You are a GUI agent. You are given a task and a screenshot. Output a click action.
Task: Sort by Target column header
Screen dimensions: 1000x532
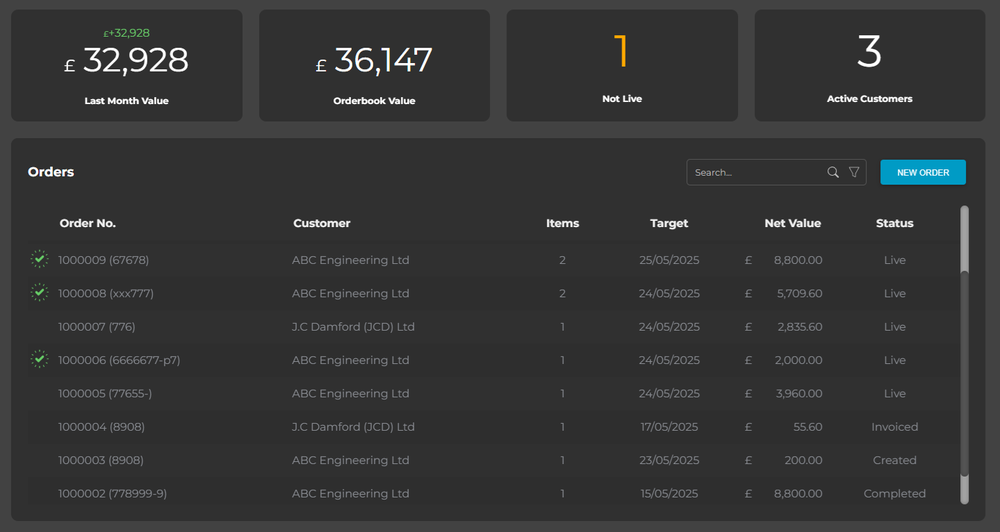[x=669, y=223]
